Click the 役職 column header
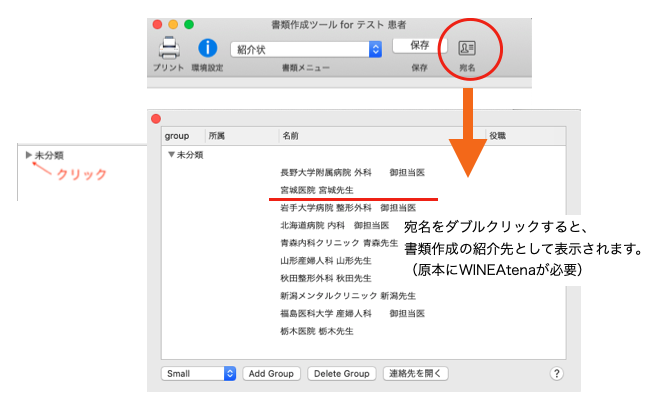652x405 pixels. [x=497, y=135]
